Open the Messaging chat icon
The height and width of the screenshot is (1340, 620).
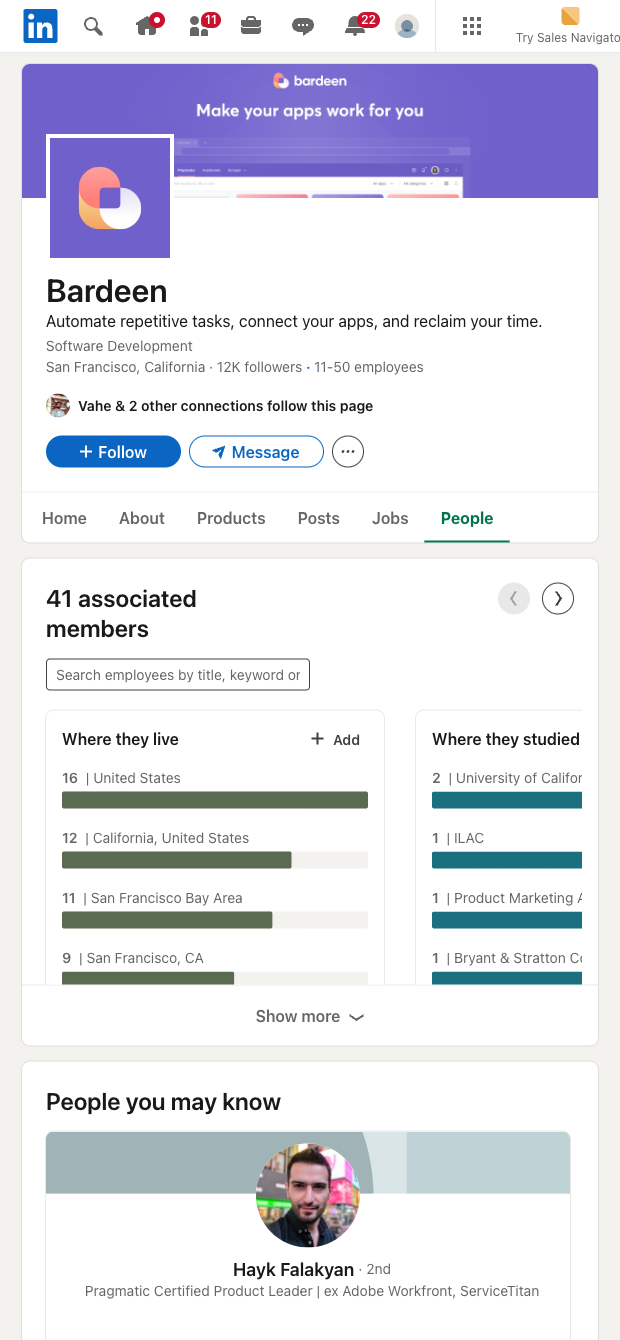coord(303,26)
